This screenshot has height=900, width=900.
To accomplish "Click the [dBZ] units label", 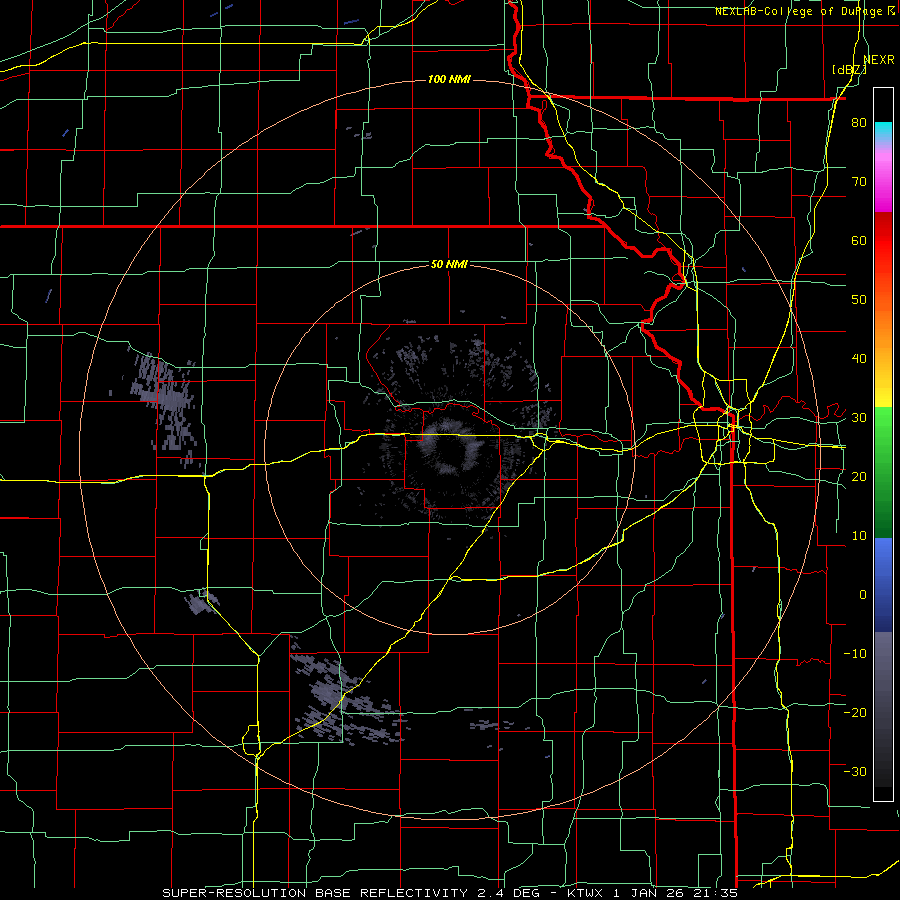I will pos(849,70).
